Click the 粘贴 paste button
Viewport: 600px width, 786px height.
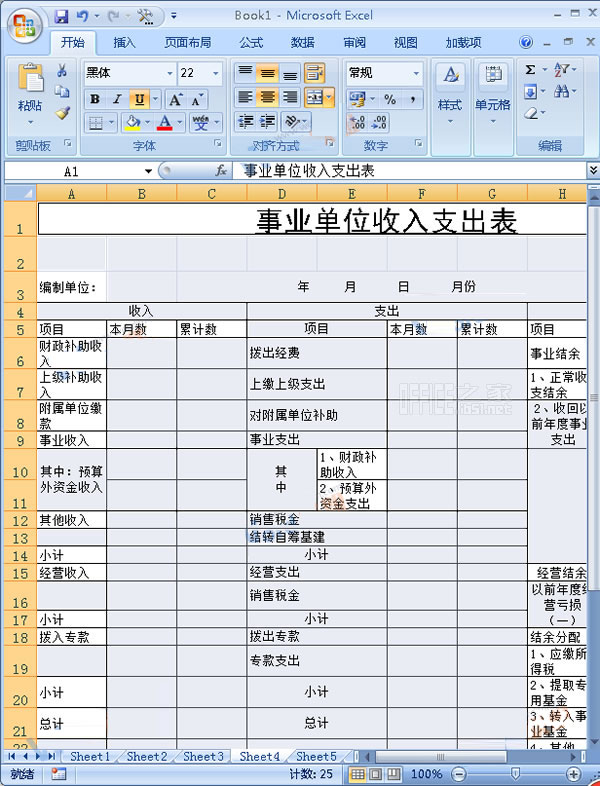coord(30,90)
